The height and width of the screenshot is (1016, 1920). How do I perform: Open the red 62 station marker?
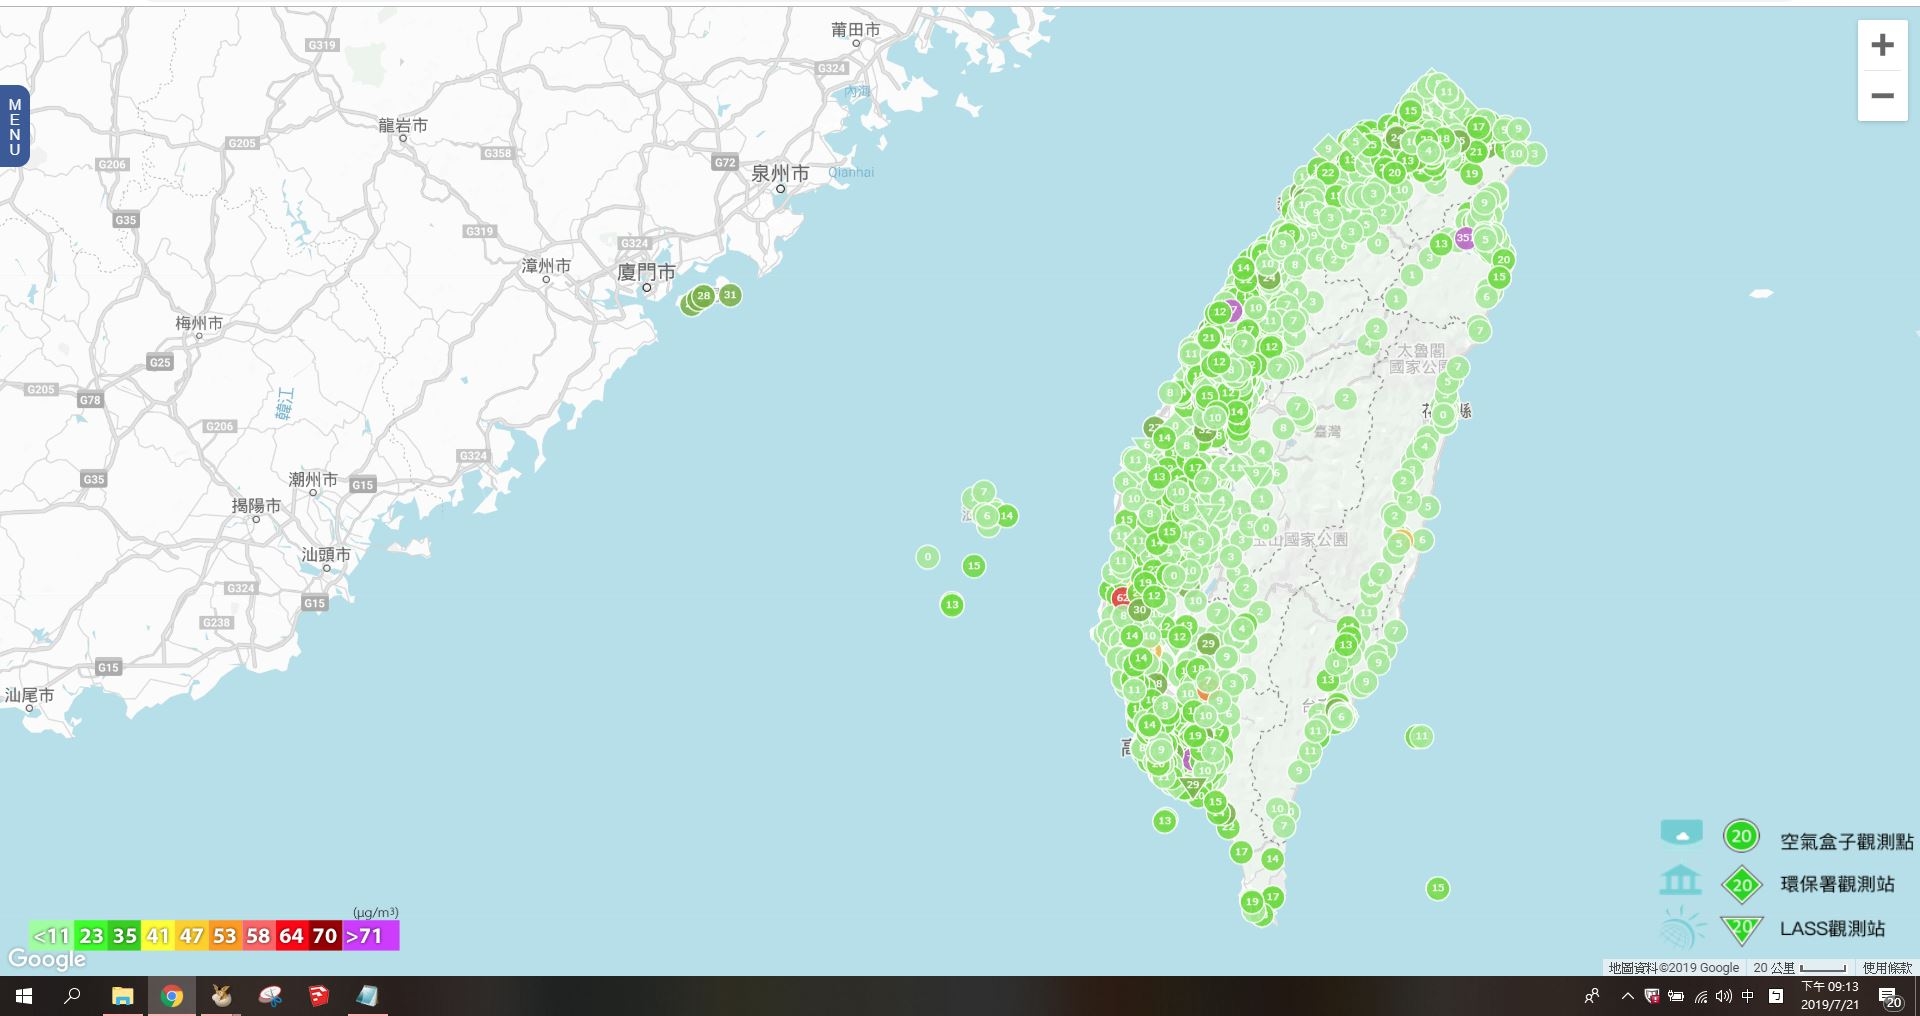[x=1122, y=597]
